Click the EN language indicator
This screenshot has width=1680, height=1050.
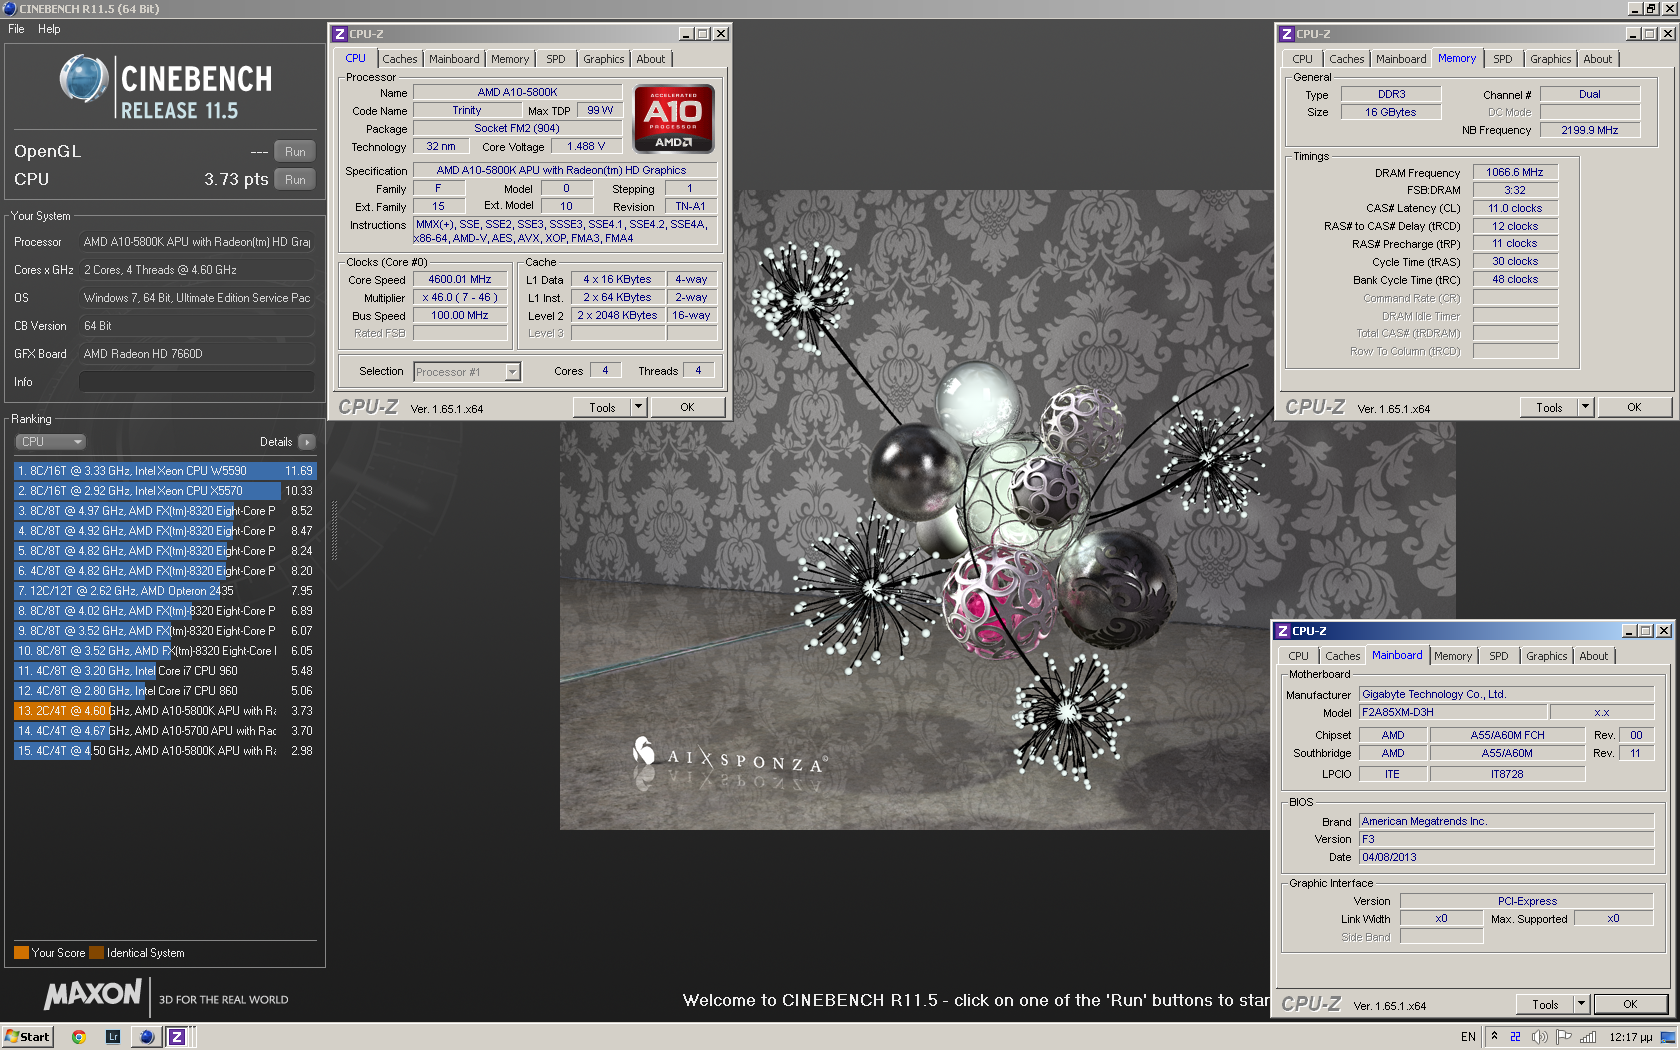pyautogui.click(x=1468, y=1037)
